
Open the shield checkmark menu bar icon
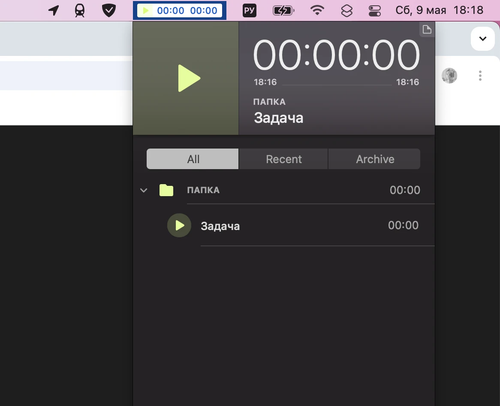click(x=109, y=11)
